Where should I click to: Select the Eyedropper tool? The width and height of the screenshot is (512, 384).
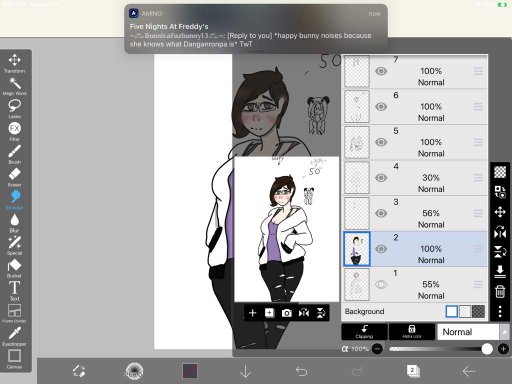pos(14,337)
